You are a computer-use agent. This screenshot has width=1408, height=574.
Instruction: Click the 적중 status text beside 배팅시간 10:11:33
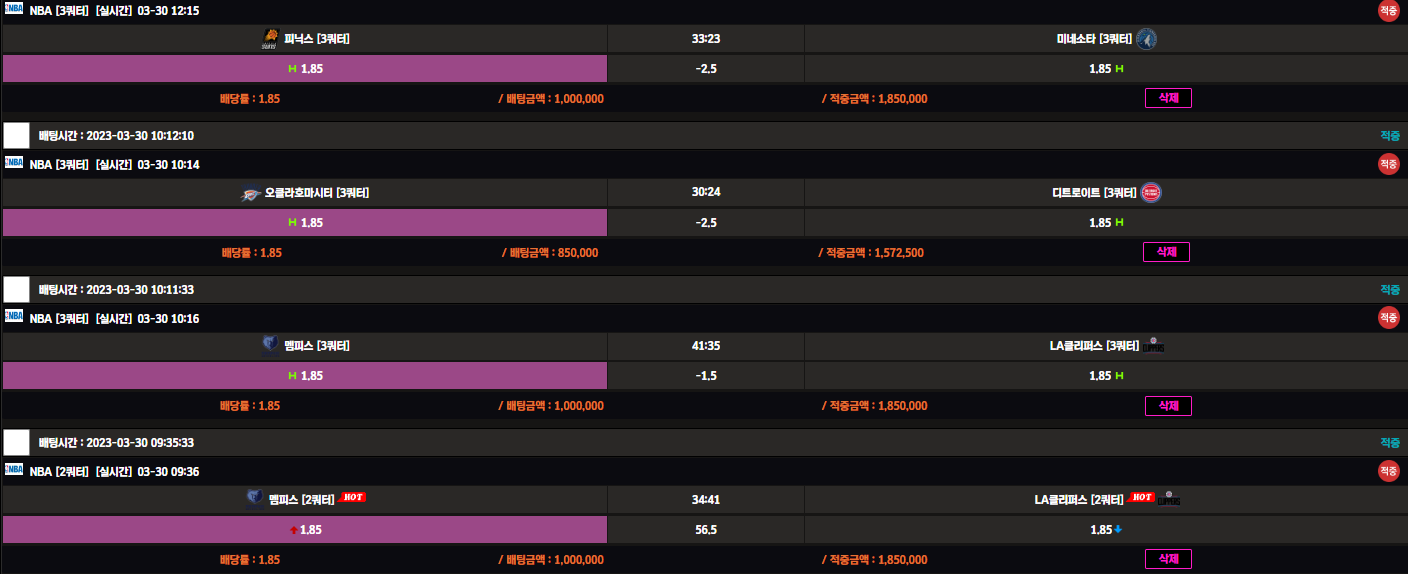1390,290
